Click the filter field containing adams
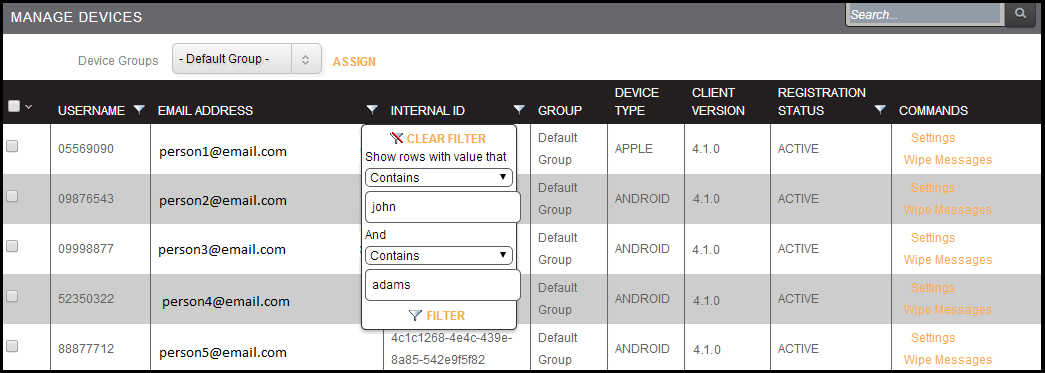The width and height of the screenshot is (1045, 373). (x=443, y=285)
